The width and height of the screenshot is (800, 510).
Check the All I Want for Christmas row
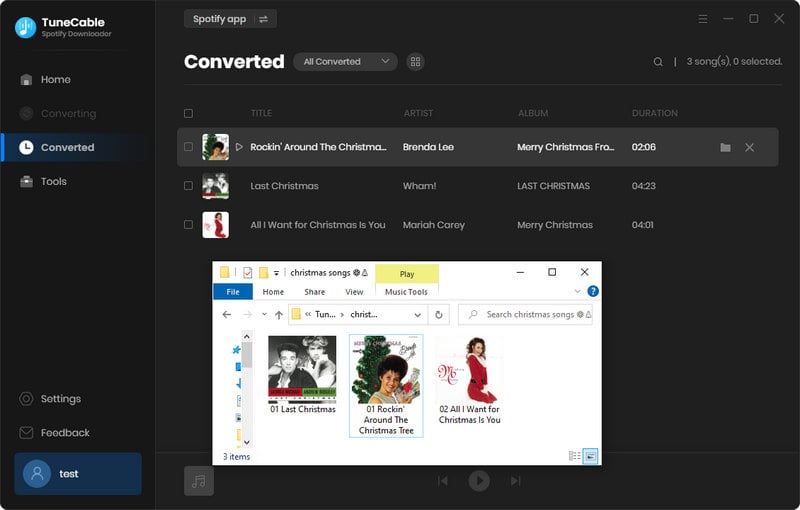pos(188,224)
